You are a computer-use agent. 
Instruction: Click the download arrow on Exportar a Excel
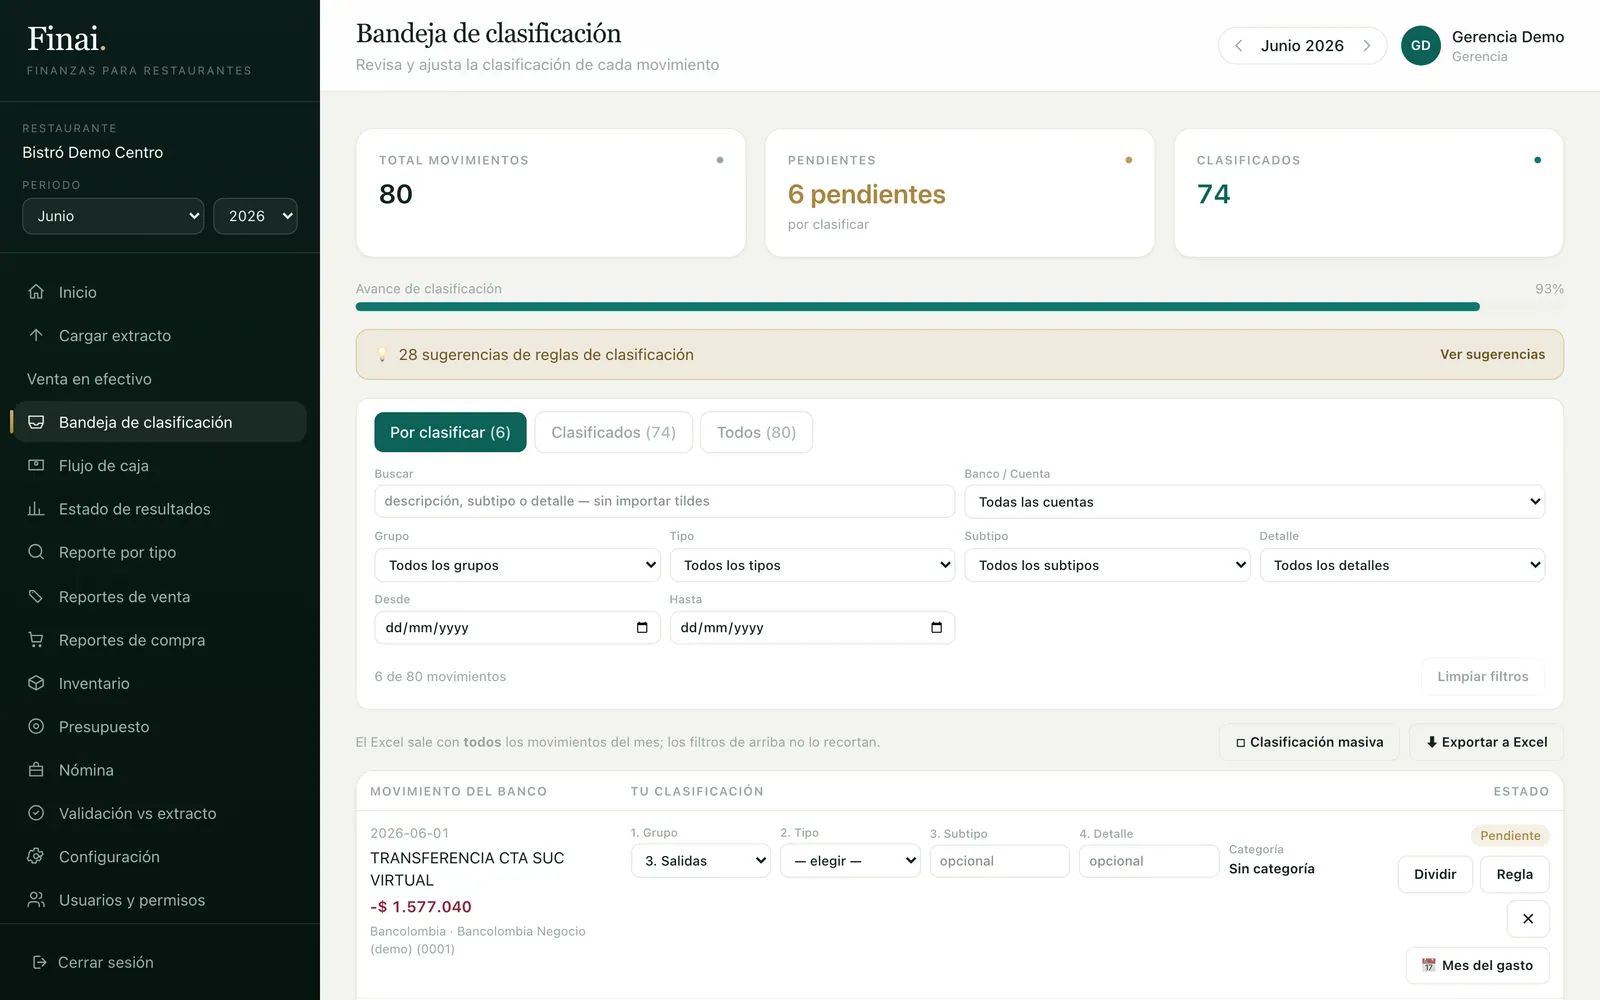coord(1432,742)
